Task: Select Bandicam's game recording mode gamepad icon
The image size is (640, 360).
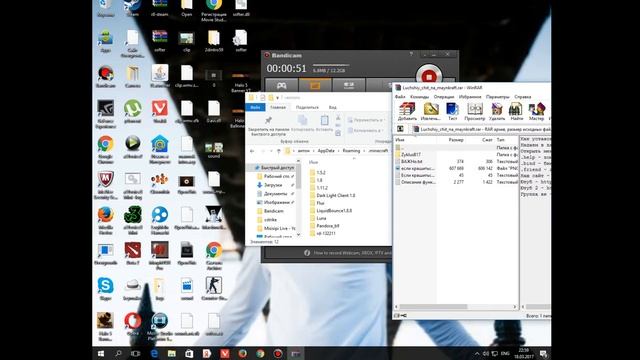Action: pos(282,86)
